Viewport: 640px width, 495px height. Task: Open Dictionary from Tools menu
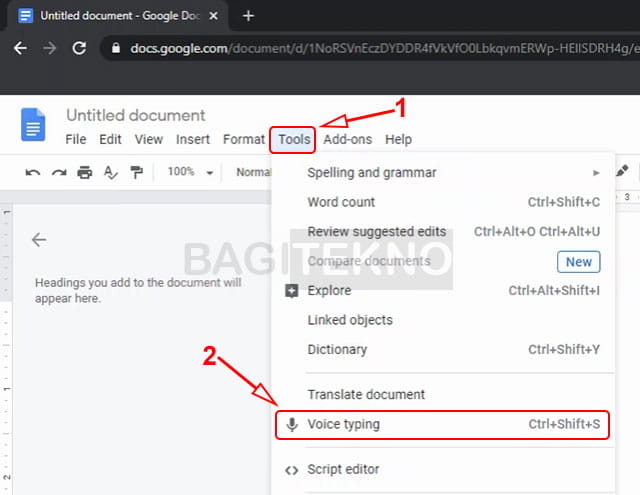click(x=443, y=350)
